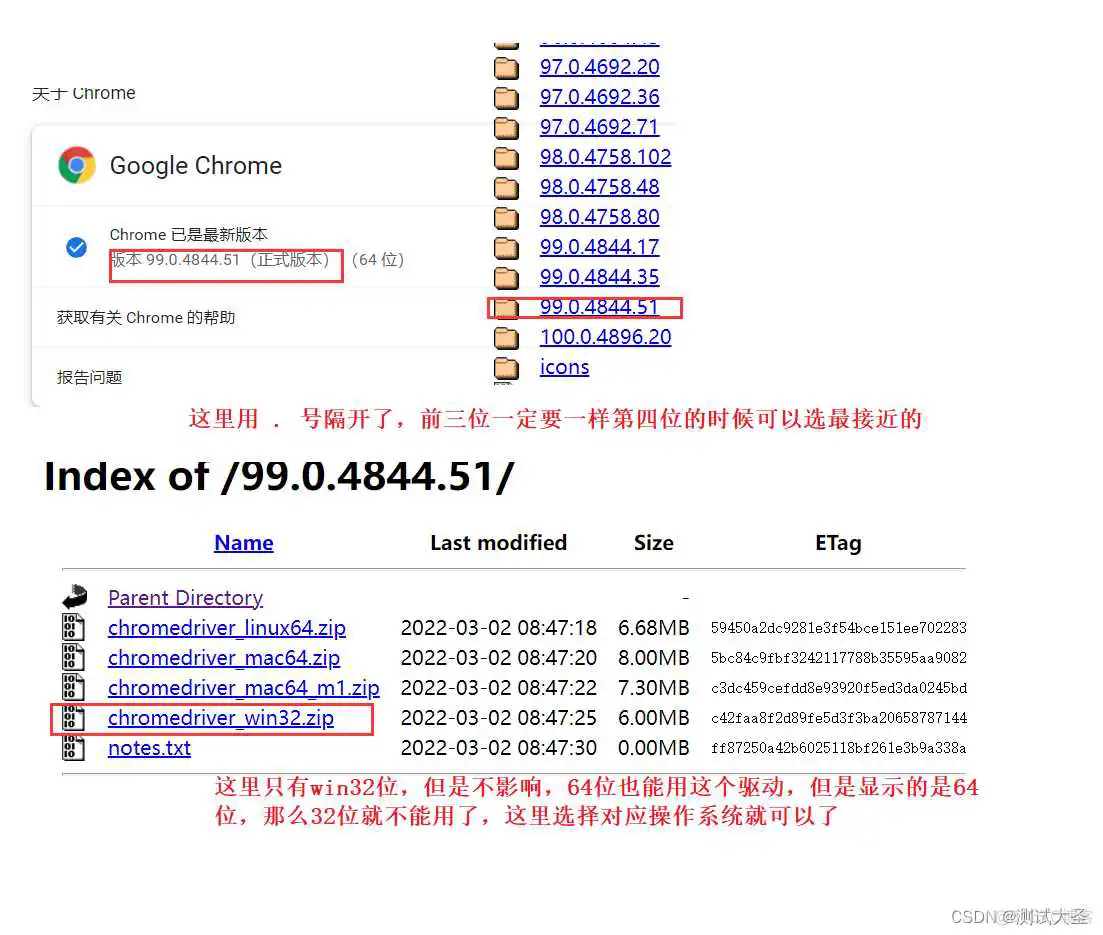1103x935 pixels.
Task: Open the 97.0.4692.36 version link
Action: (599, 97)
